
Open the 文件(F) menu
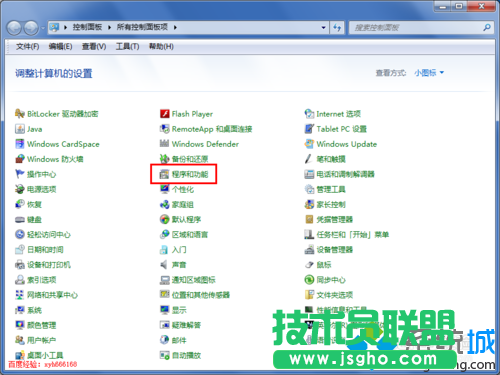tap(28, 47)
